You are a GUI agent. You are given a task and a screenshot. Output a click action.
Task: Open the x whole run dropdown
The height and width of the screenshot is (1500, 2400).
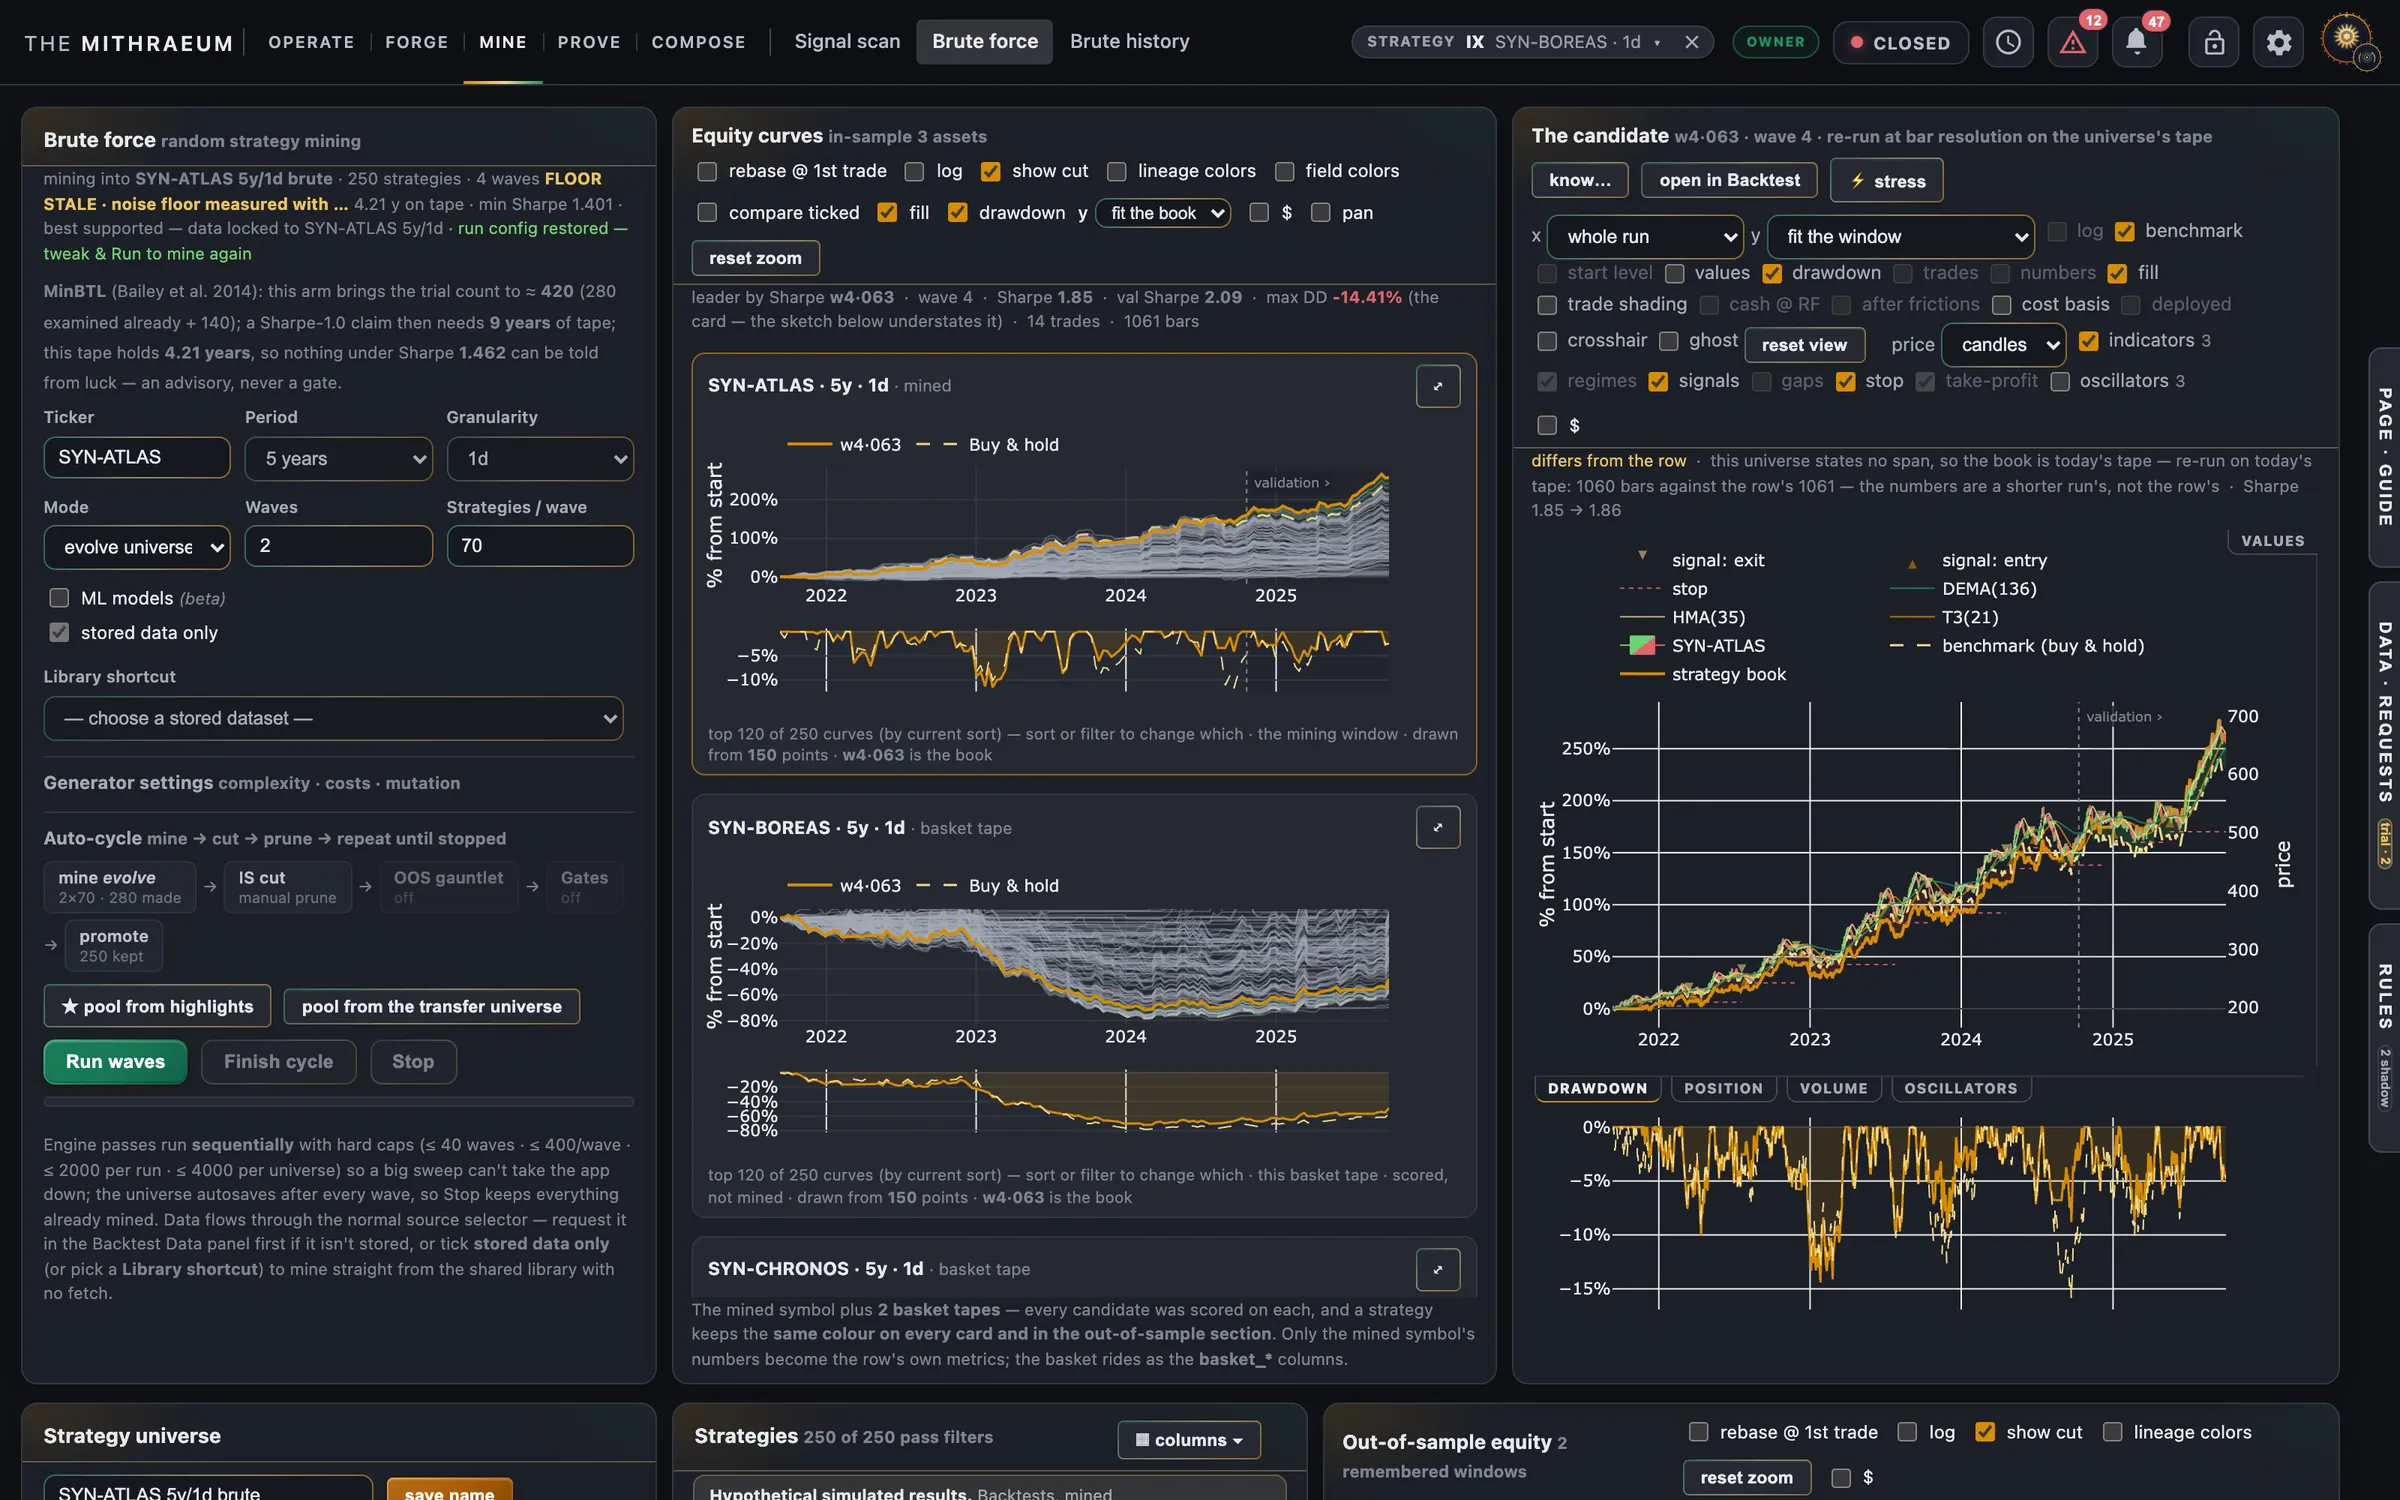click(1645, 237)
